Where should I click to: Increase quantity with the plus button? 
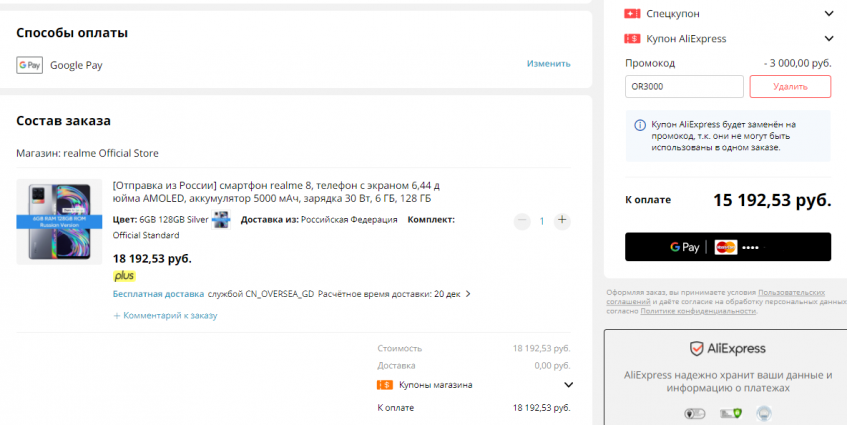click(562, 220)
